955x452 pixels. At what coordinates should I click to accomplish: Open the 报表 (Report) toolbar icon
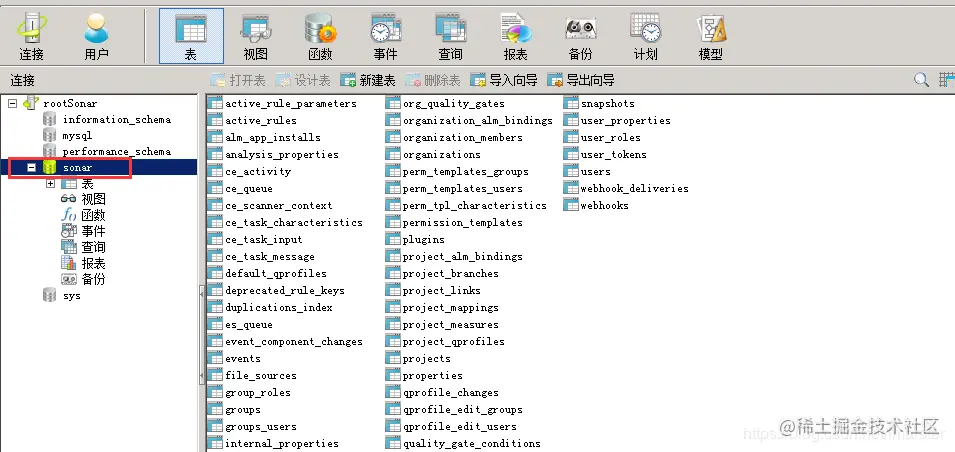[516, 37]
